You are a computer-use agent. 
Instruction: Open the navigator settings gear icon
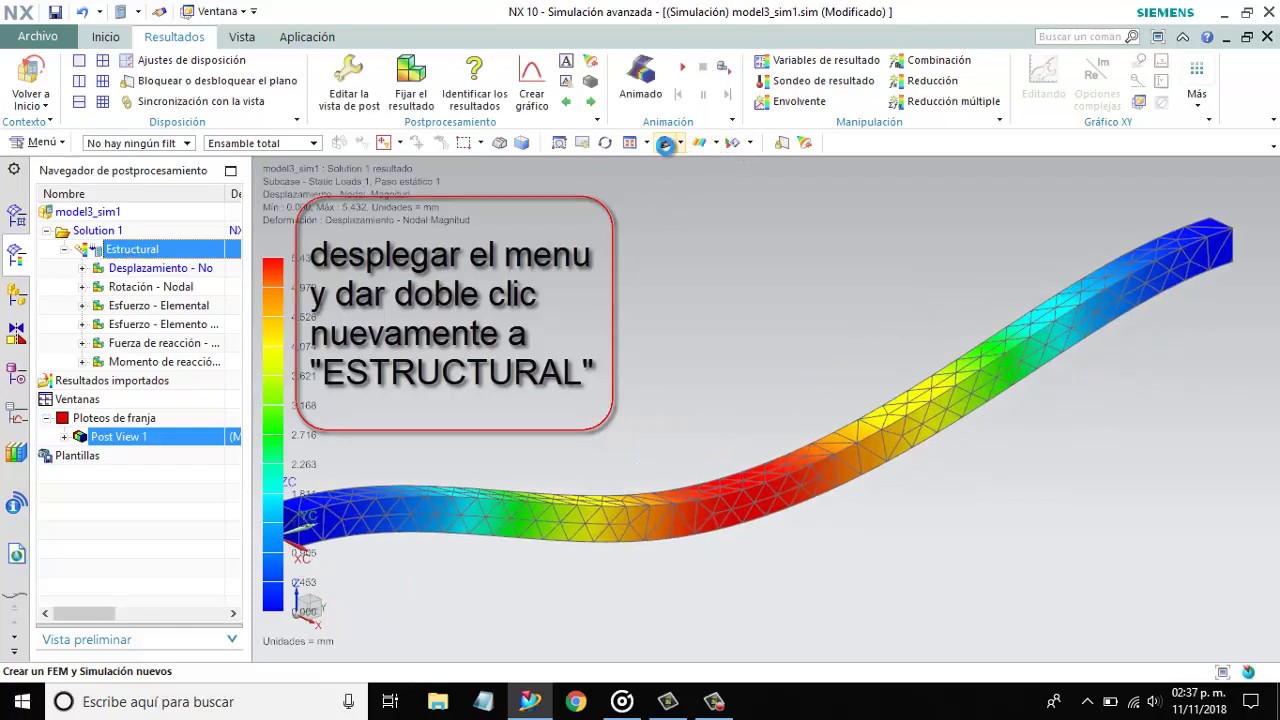click(x=14, y=169)
